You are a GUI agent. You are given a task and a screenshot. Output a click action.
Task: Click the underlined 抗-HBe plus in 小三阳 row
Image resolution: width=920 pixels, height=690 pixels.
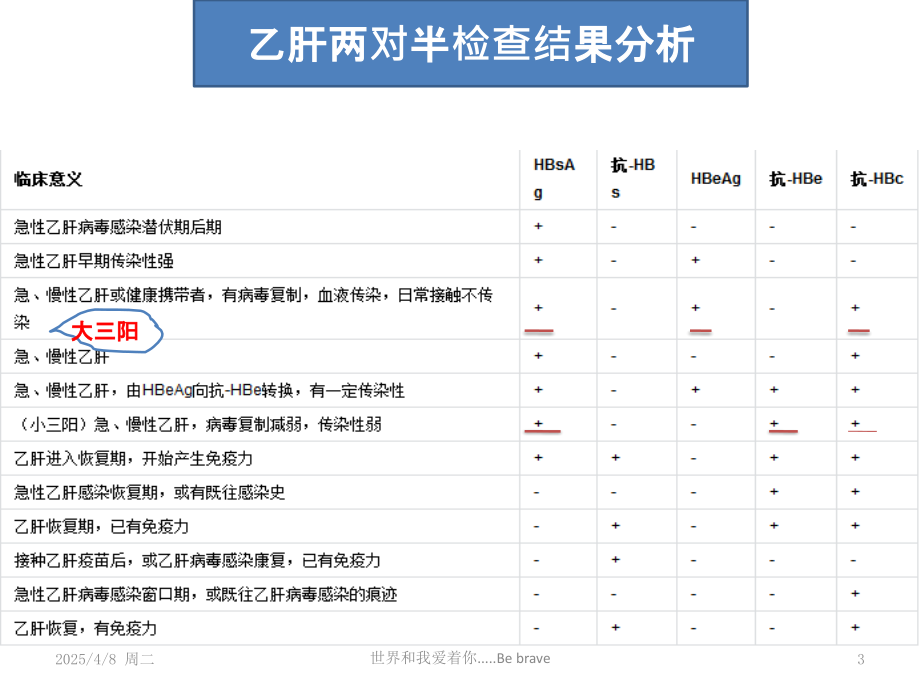(x=774, y=424)
